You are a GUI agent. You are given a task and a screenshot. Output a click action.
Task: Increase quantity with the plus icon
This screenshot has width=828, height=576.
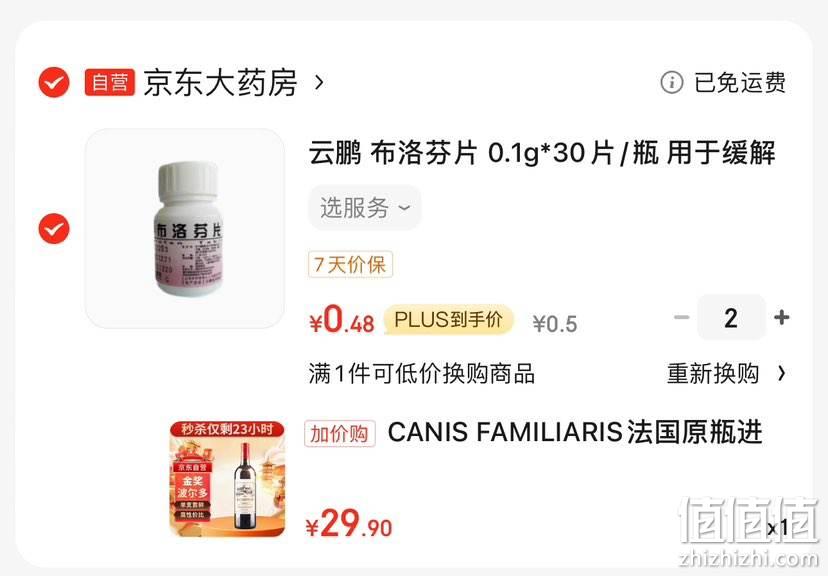pos(782,317)
